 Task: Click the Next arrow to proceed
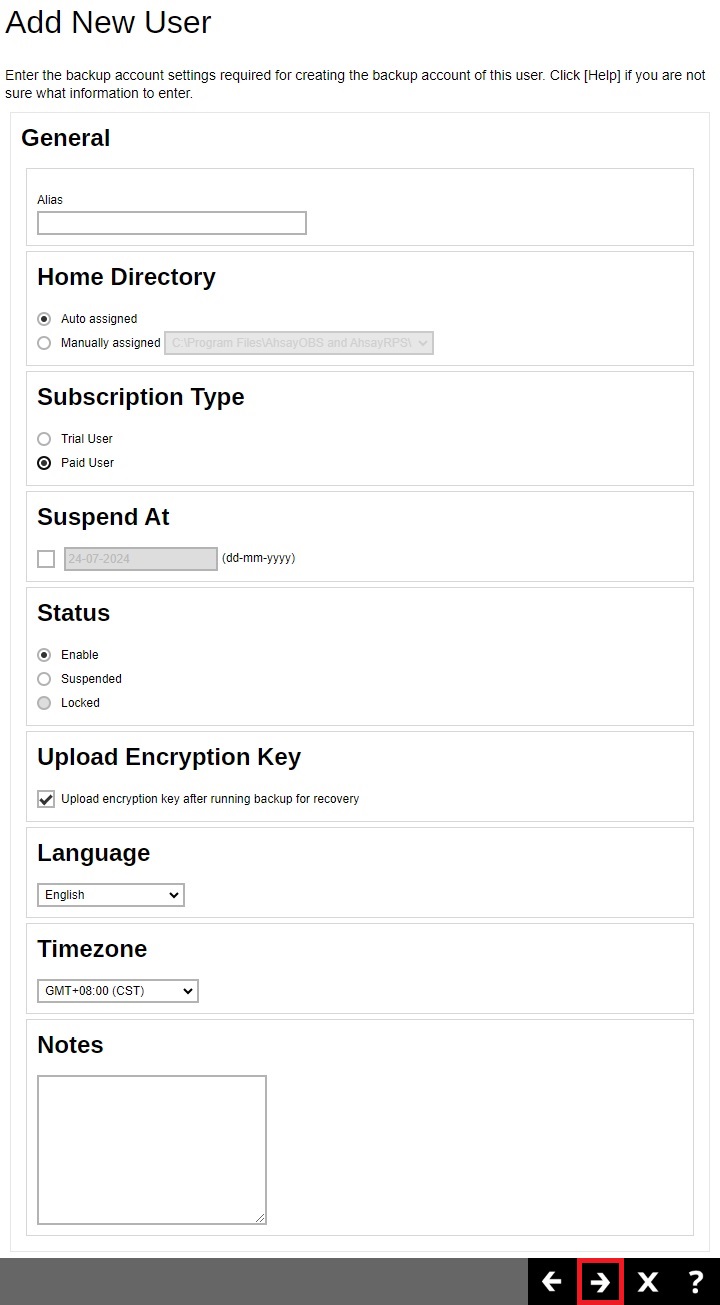pyautogui.click(x=600, y=1281)
